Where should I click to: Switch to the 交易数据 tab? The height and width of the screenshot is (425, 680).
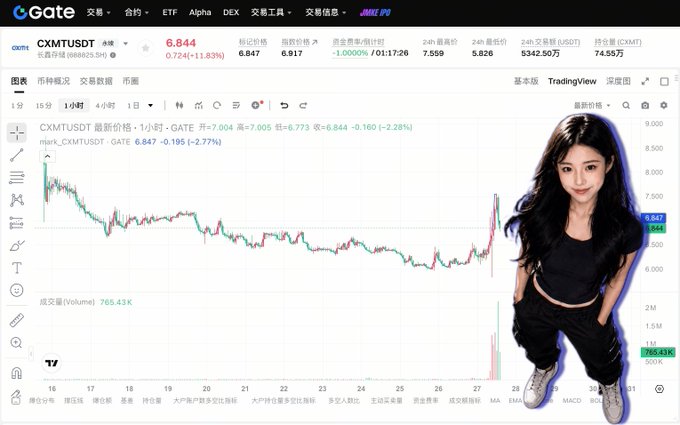96,81
